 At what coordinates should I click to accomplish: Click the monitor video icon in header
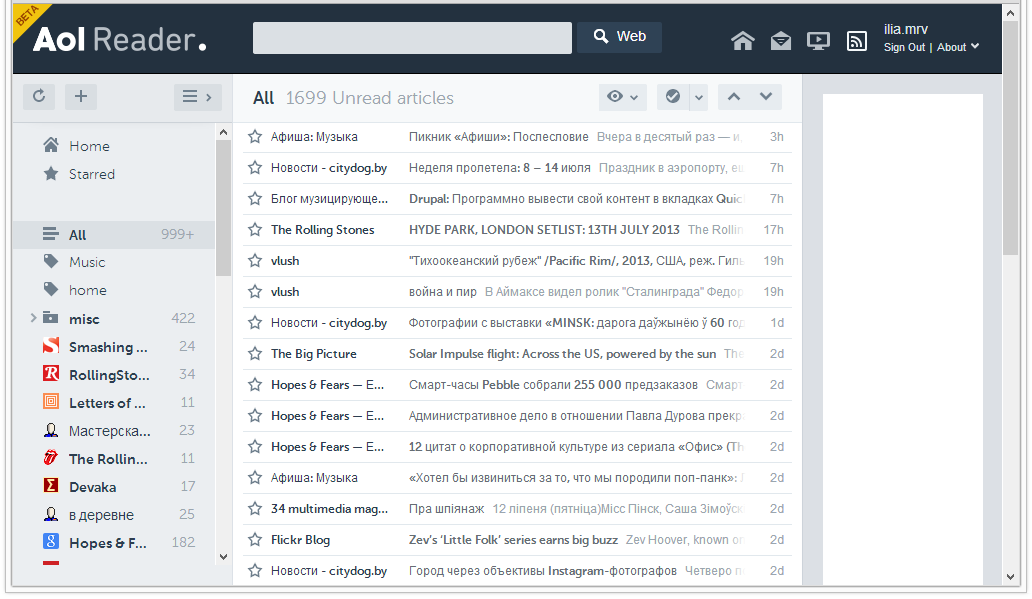[x=818, y=41]
